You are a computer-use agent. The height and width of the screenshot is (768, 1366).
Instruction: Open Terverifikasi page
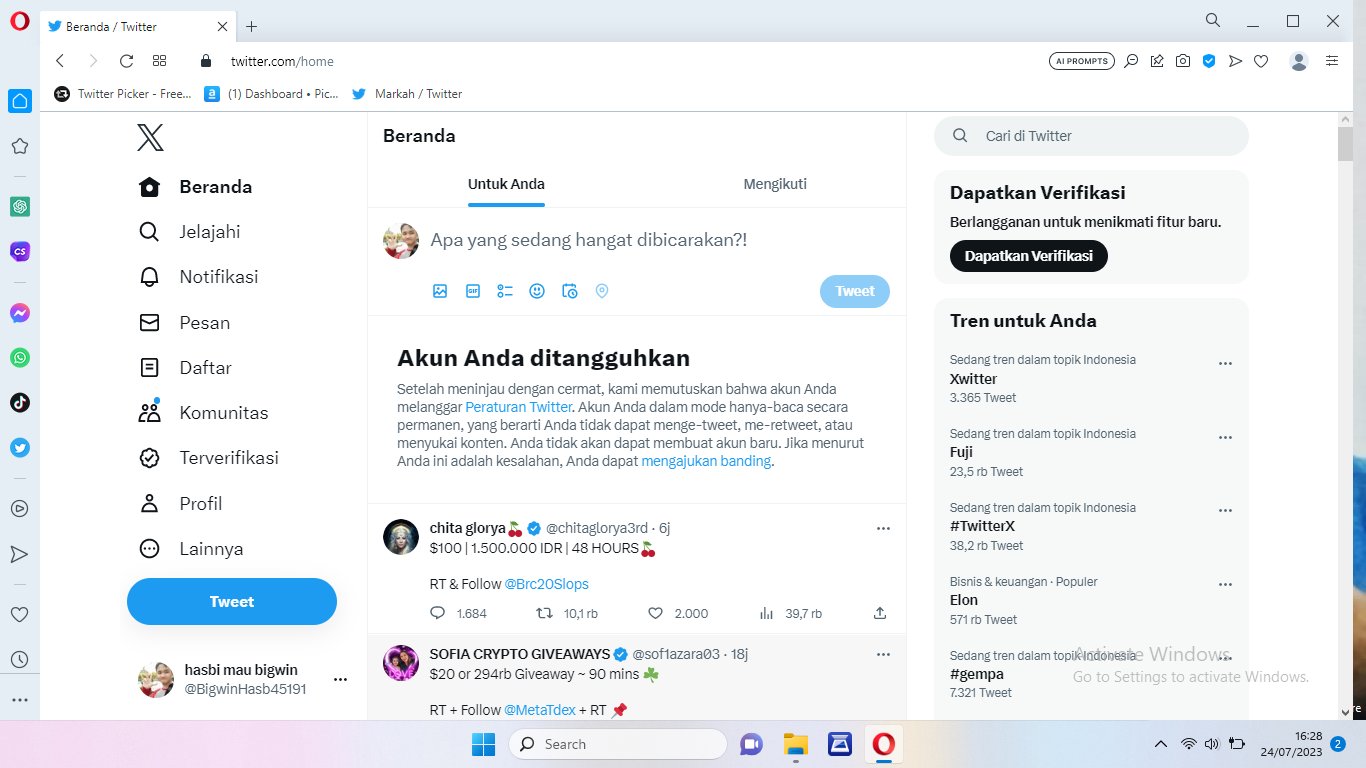coord(208,458)
